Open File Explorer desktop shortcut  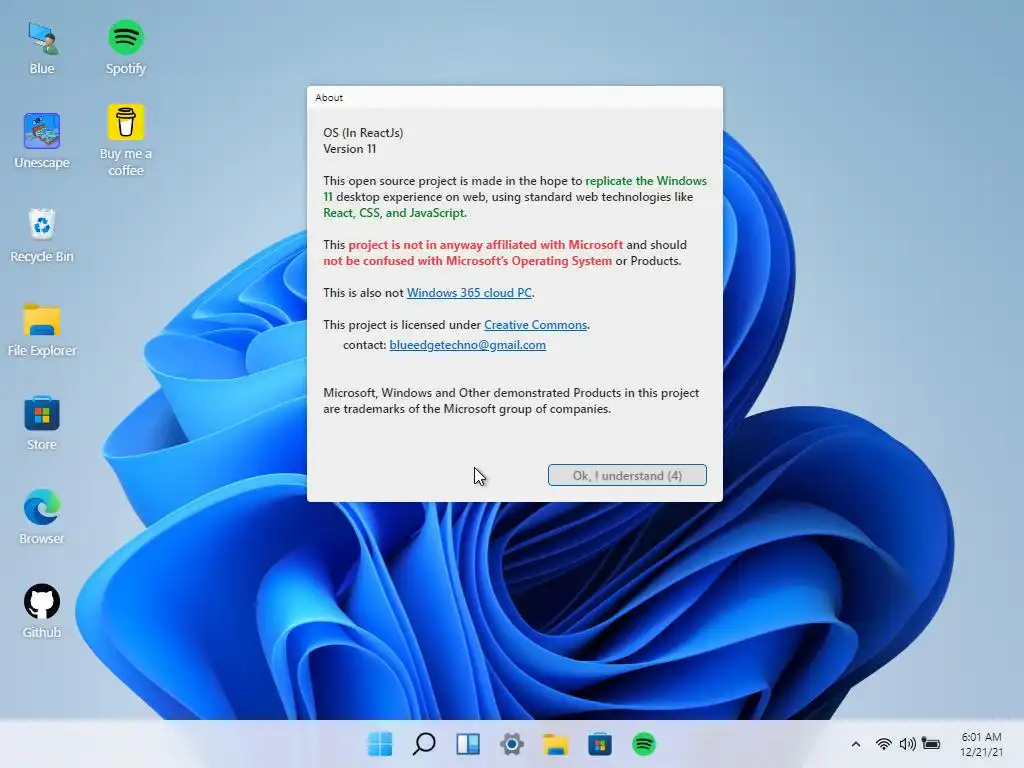[x=42, y=330]
